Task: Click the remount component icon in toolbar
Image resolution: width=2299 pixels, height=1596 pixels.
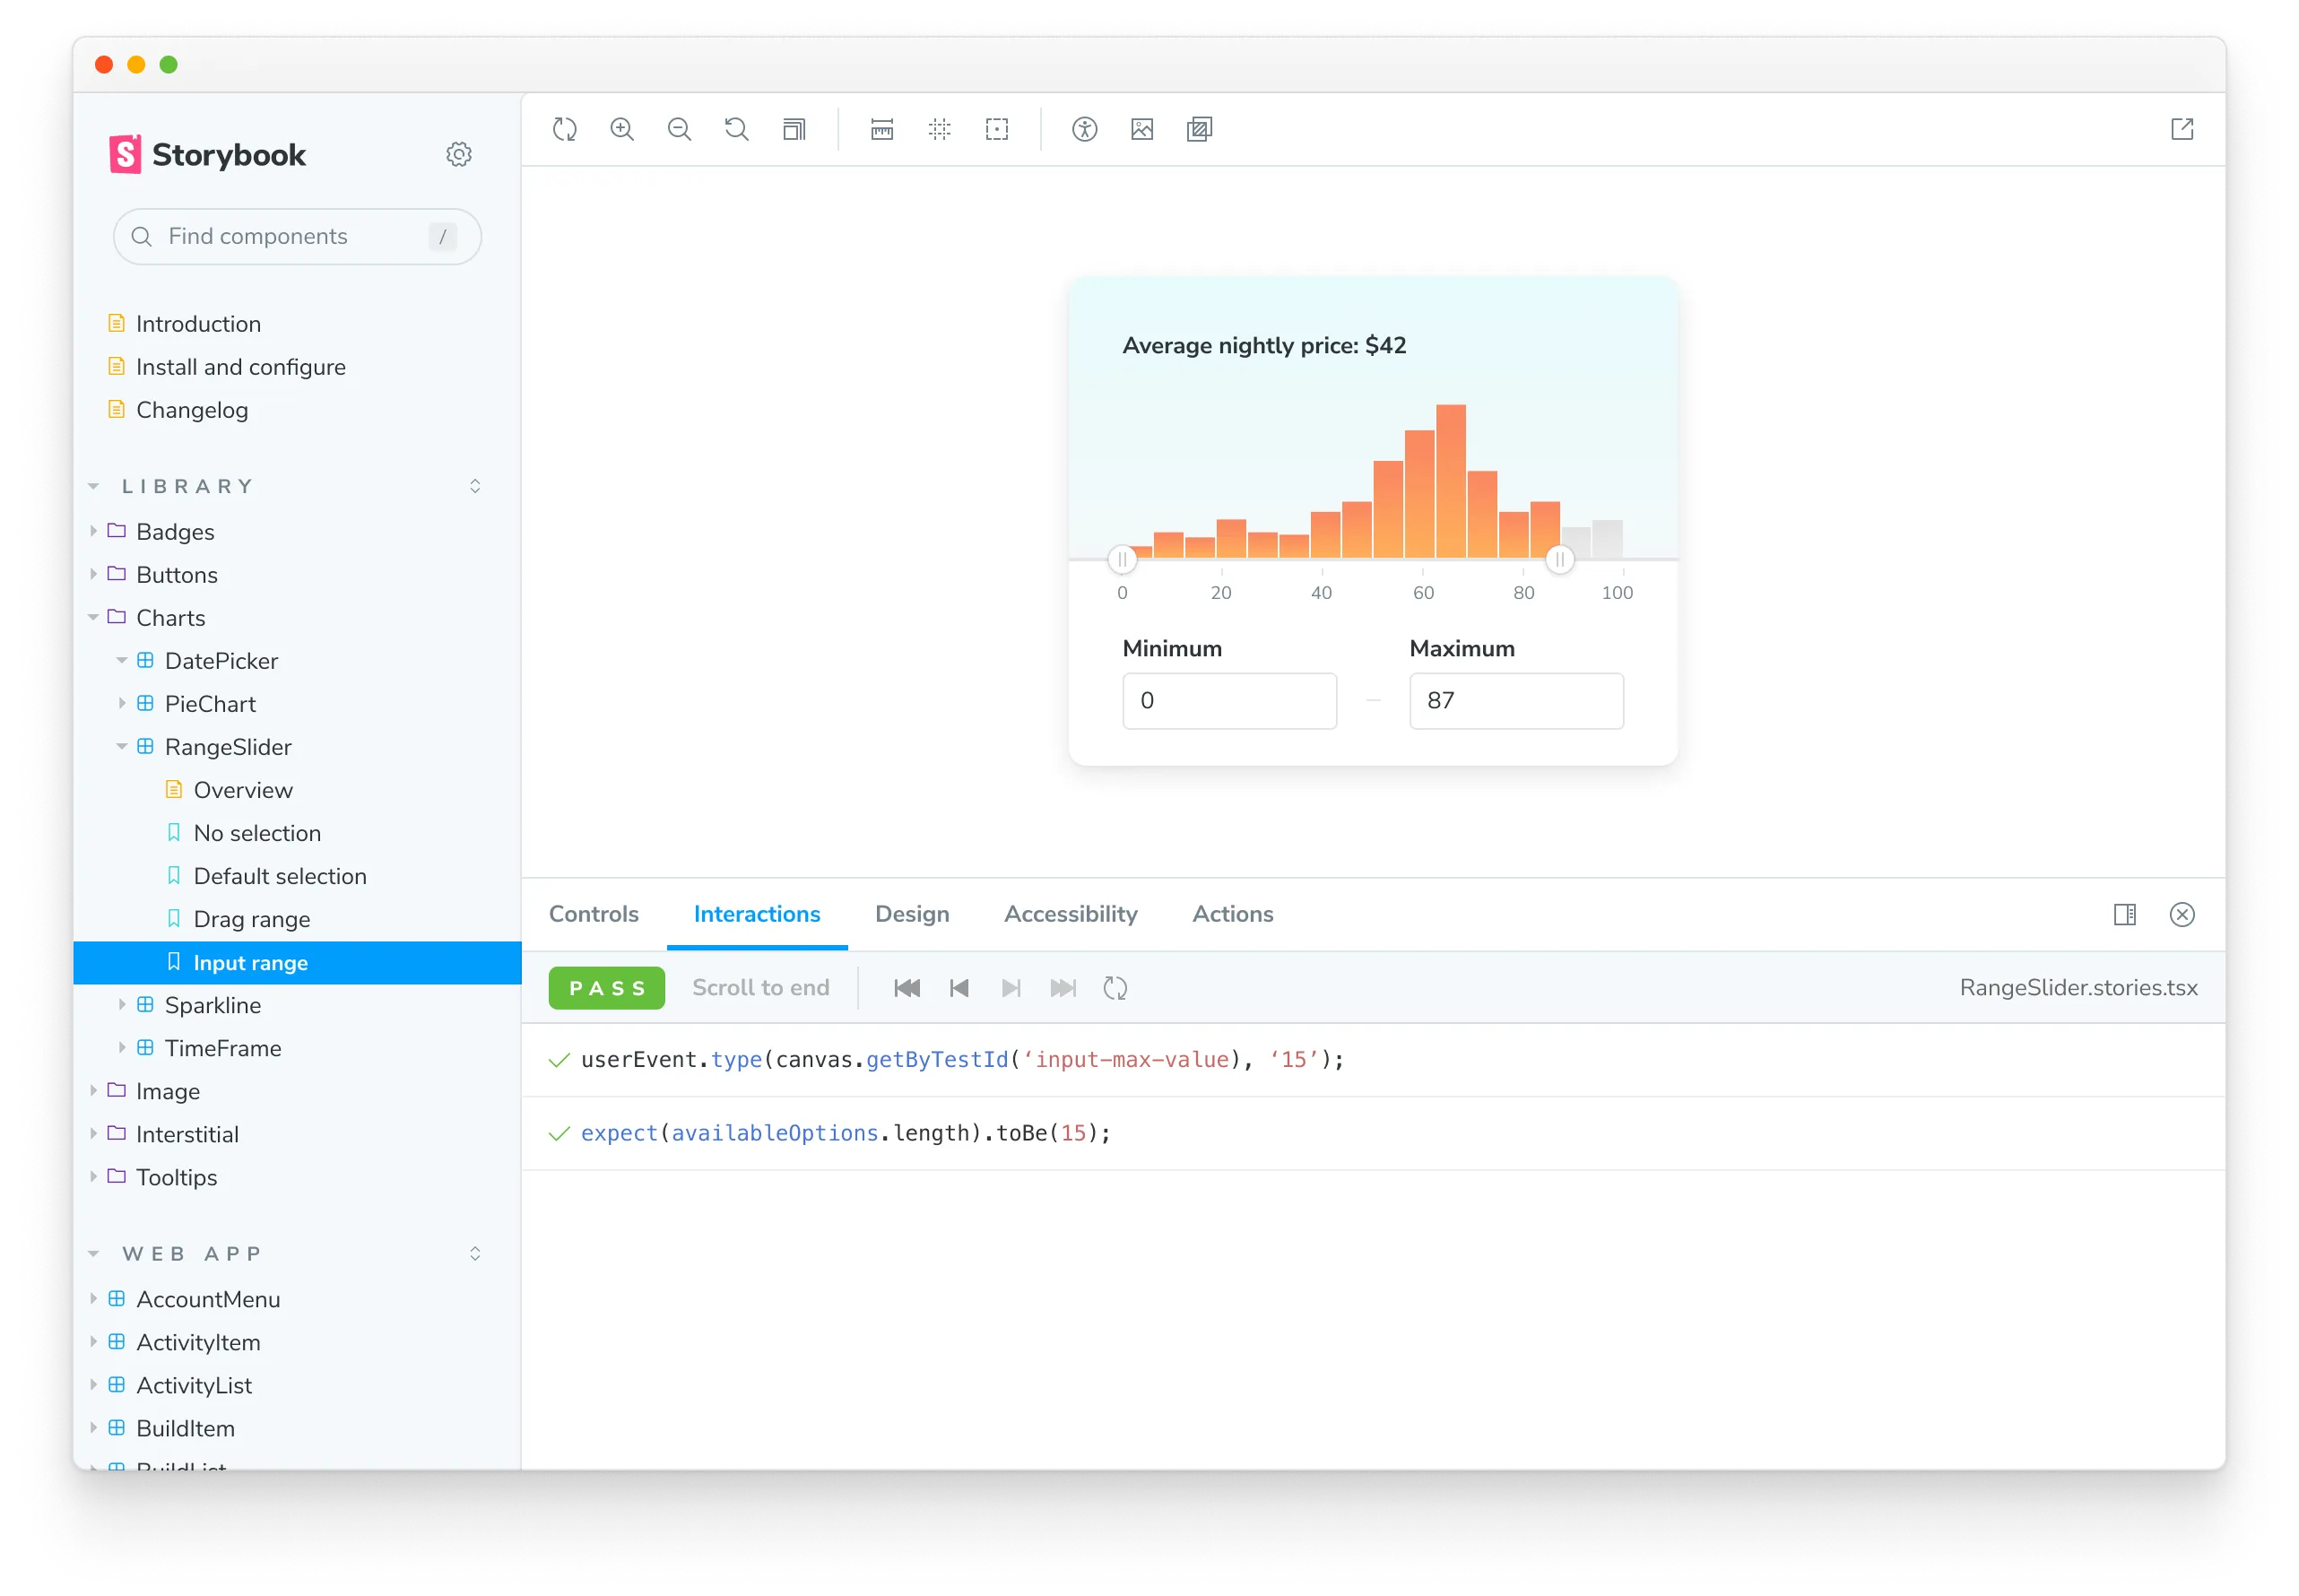Action: click(x=565, y=129)
